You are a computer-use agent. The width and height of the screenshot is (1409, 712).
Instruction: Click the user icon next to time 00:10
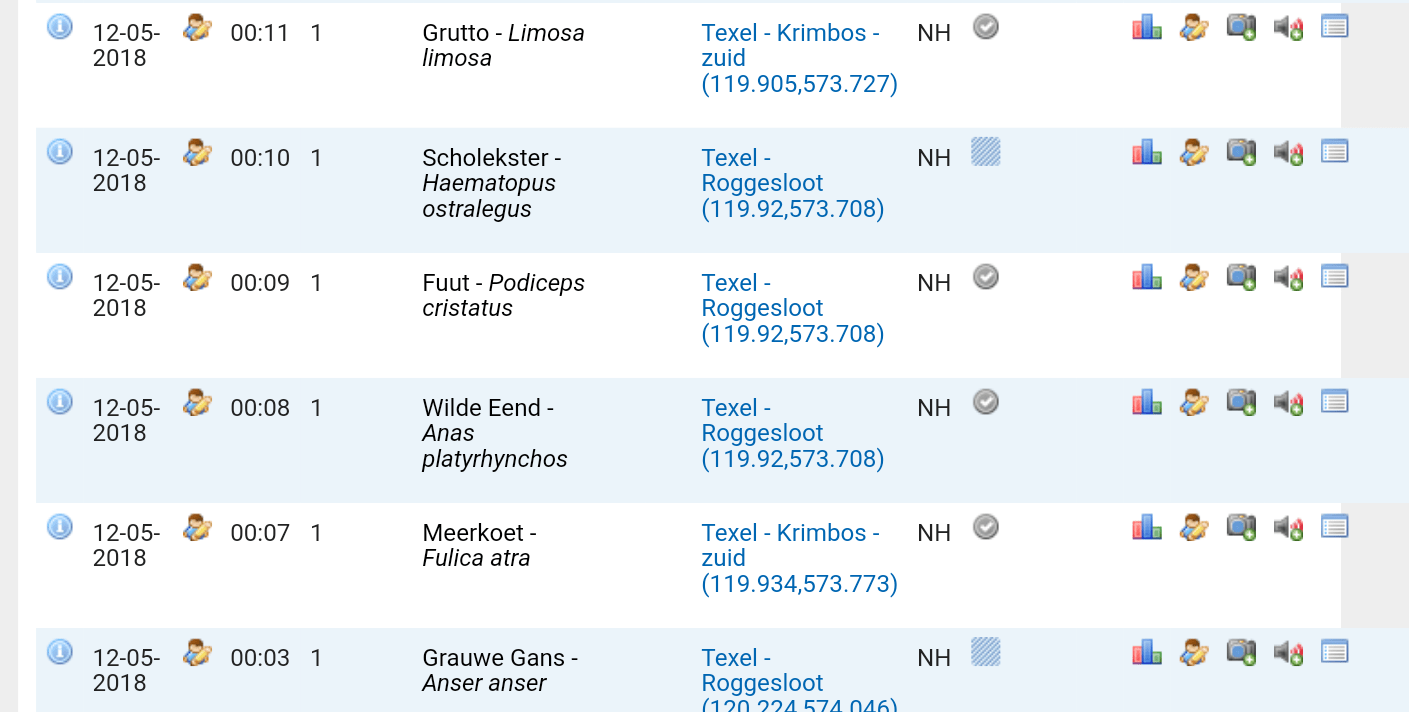(x=197, y=153)
